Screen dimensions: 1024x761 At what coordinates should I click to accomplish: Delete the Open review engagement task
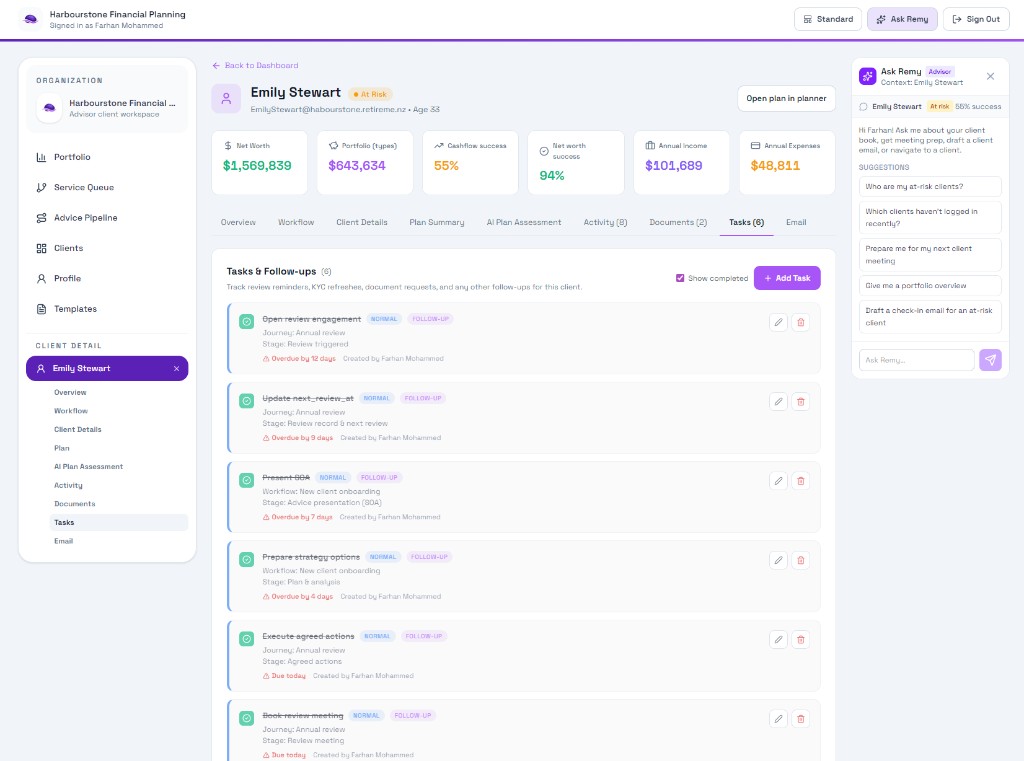[x=801, y=322]
